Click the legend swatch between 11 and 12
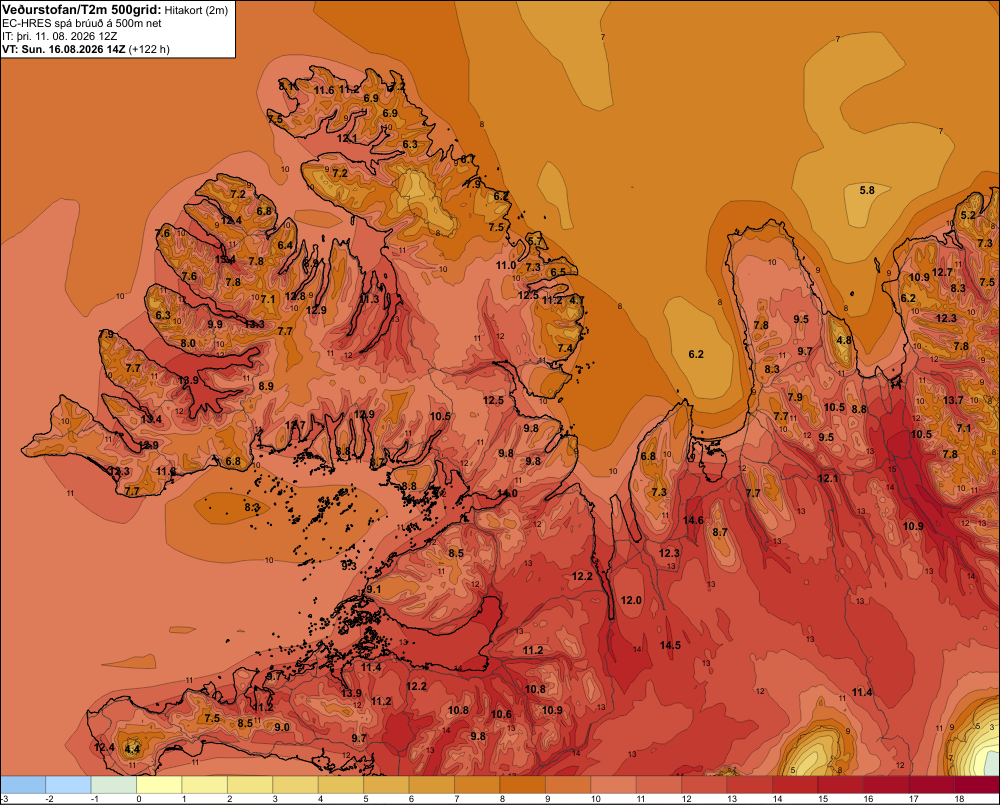Screen dimensions: 1000x805 [659, 785]
